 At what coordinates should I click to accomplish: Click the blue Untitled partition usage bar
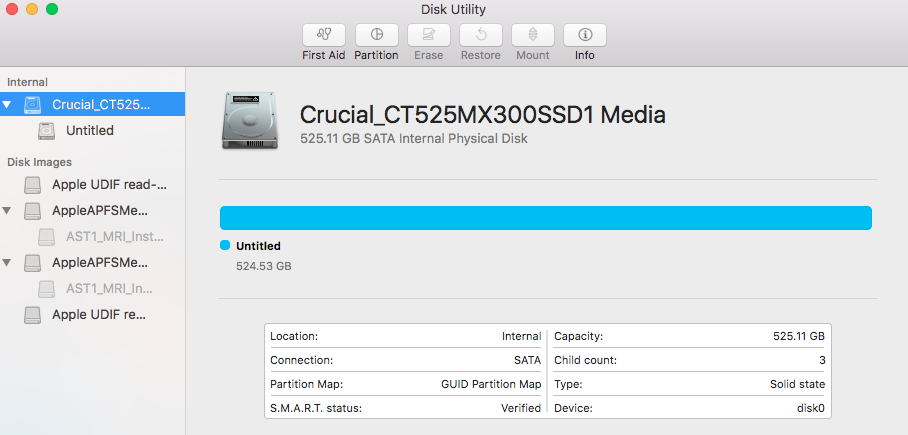point(545,218)
